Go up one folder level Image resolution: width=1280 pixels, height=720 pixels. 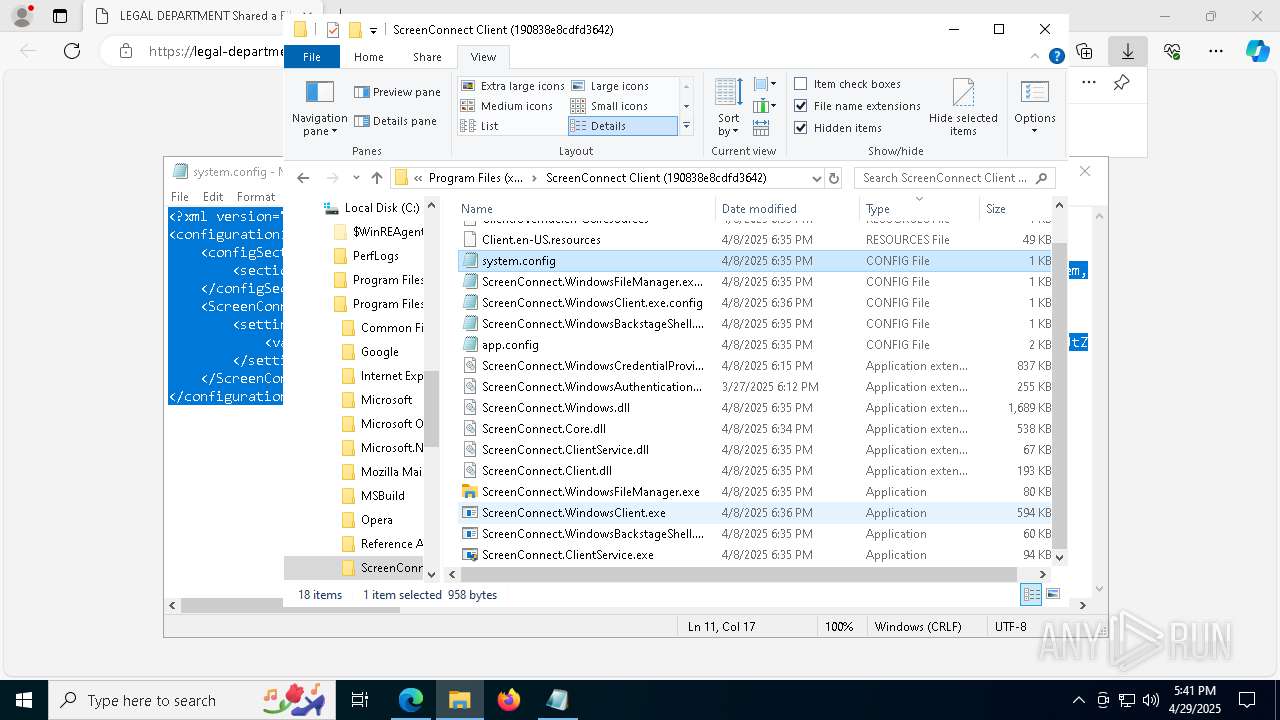coord(376,178)
